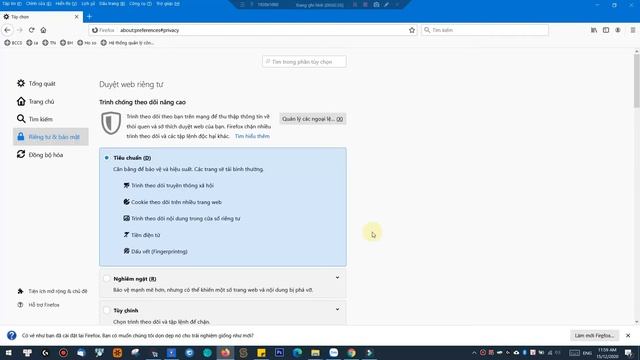640x360 pixels.
Task: Open the Firefox home page icon
Action: (x=43, y=30)
